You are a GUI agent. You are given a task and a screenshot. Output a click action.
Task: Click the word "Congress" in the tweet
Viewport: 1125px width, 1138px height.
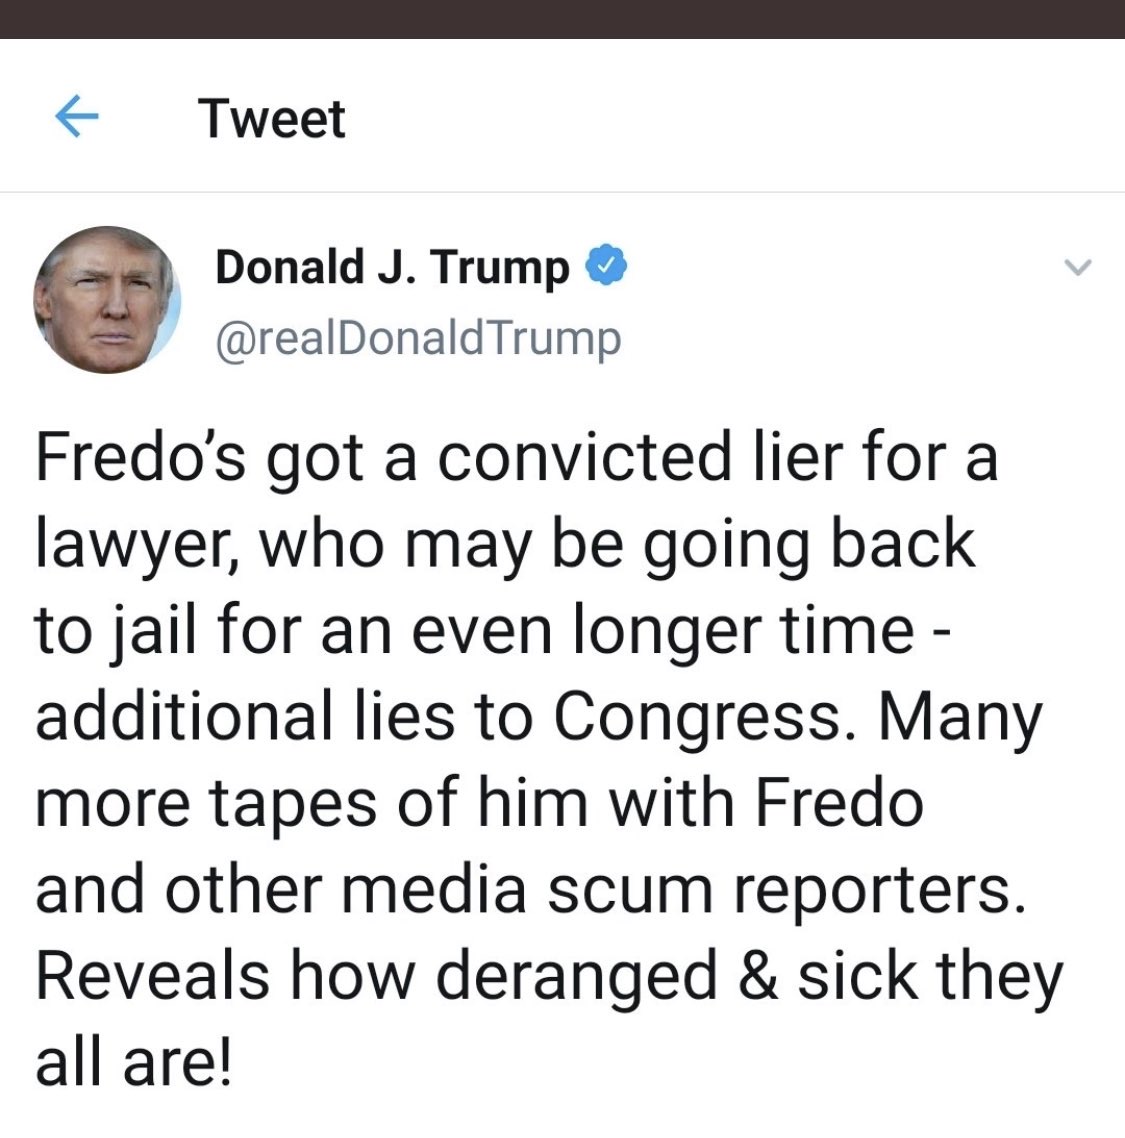(697, 718)
